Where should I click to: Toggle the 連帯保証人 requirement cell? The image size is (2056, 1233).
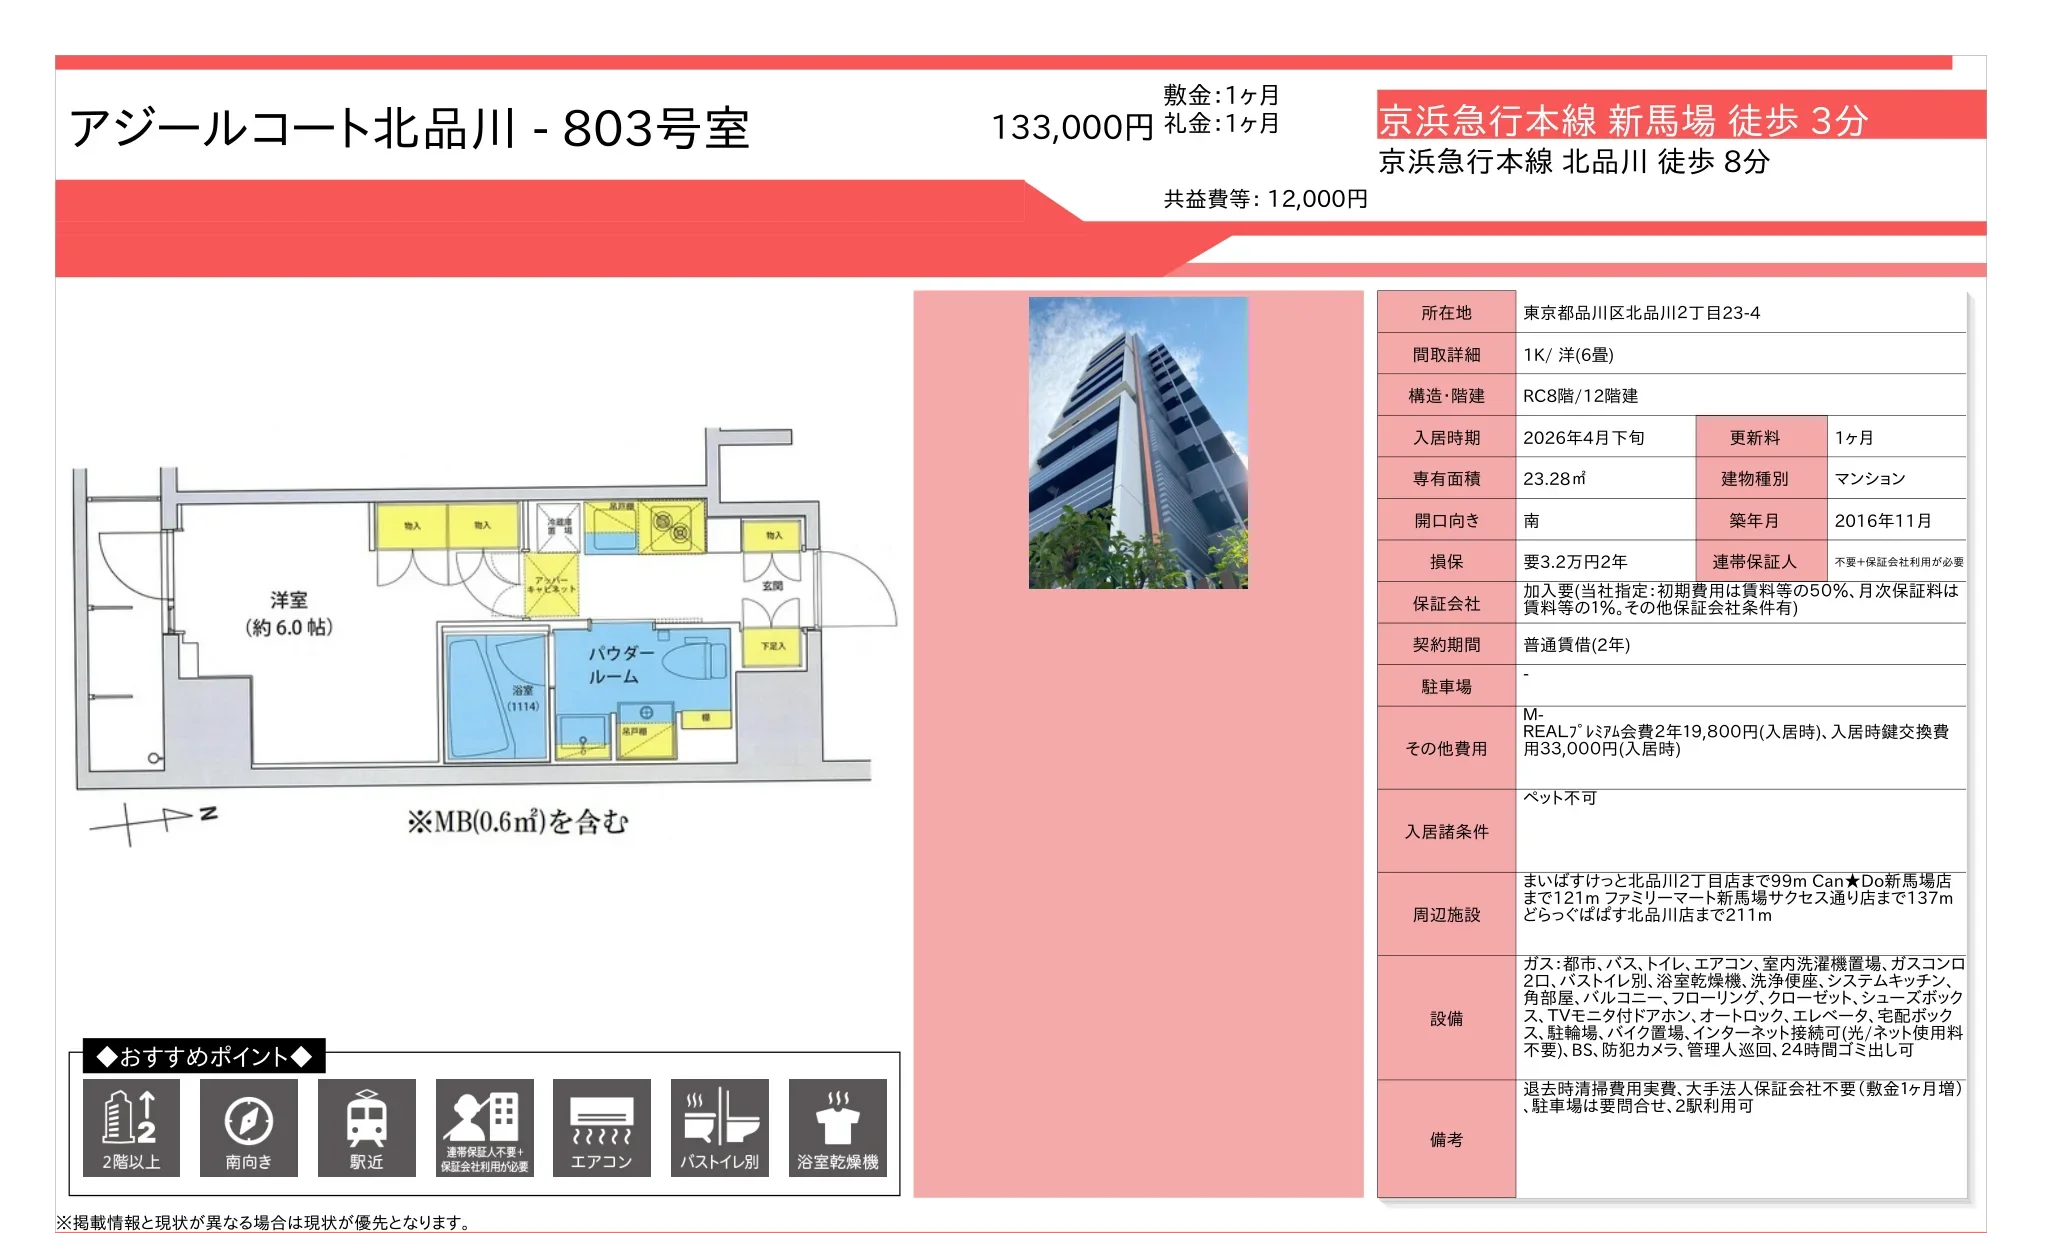point(1760,562)
